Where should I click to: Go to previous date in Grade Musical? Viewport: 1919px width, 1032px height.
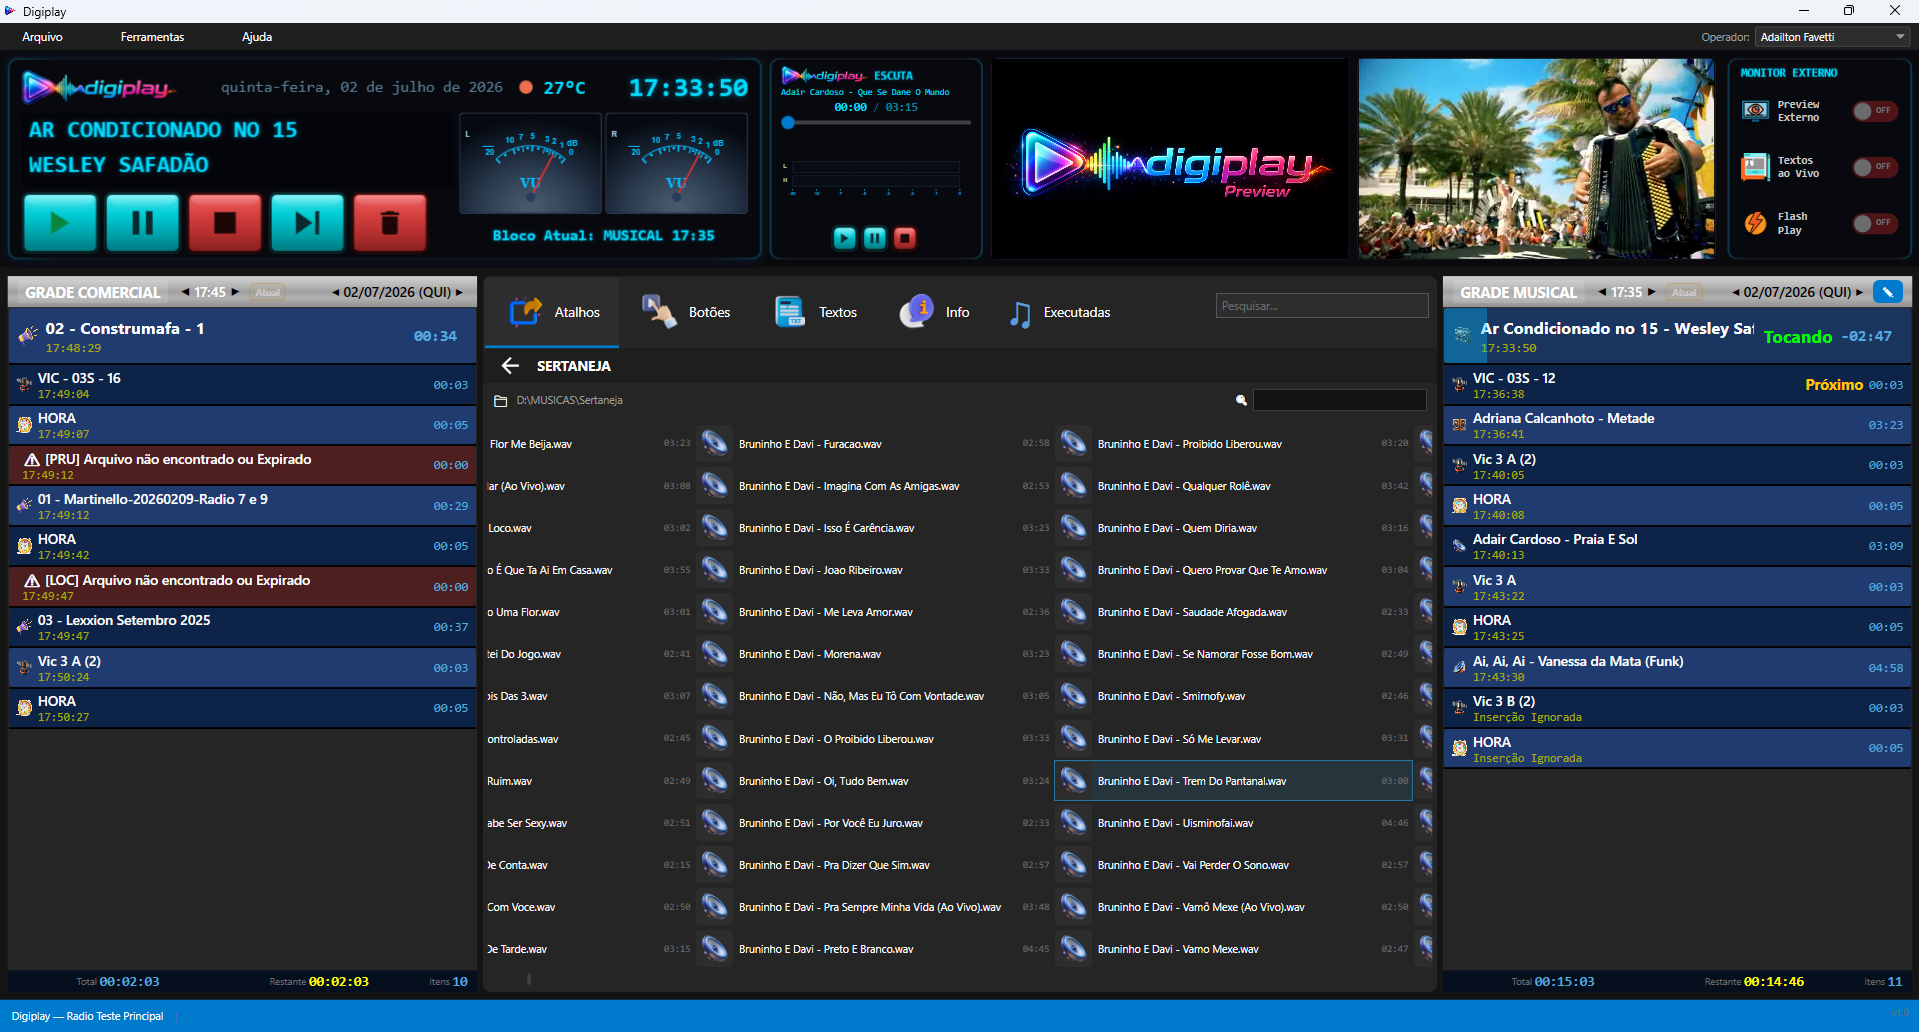[x=1736, y=292]
